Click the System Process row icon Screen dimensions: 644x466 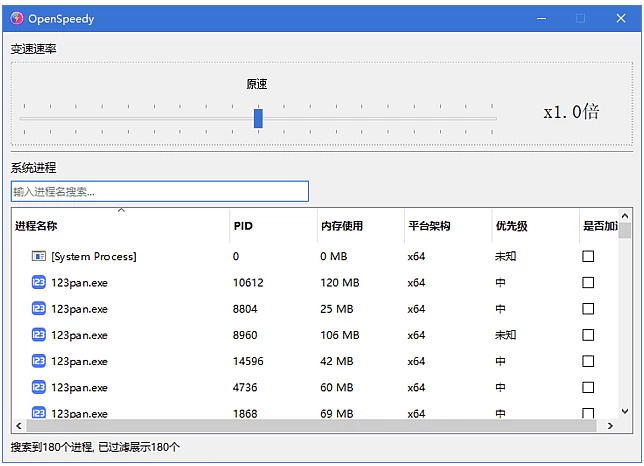pyautogui.click(x=38, y=257)
